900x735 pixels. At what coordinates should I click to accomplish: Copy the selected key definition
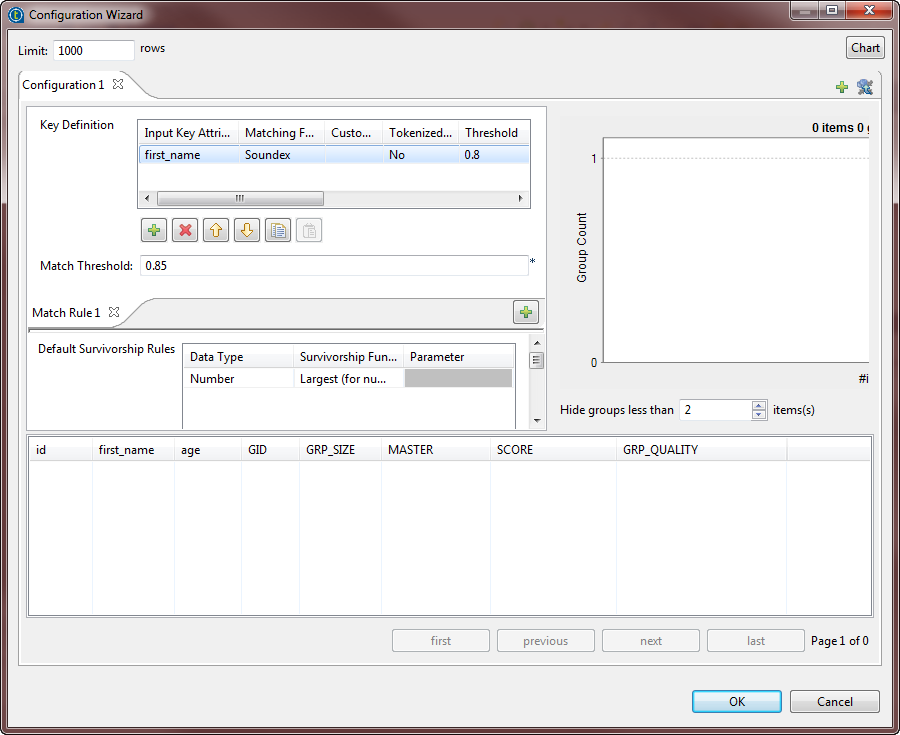click(x=278, y=231)
